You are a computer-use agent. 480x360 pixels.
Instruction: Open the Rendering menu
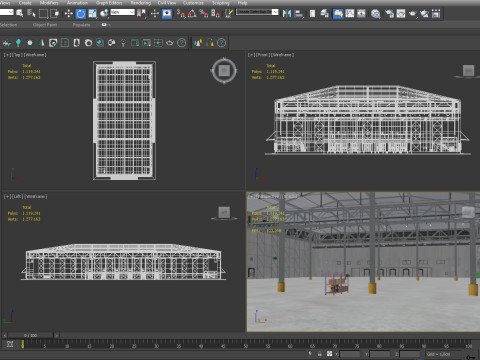tap(140, 3)
